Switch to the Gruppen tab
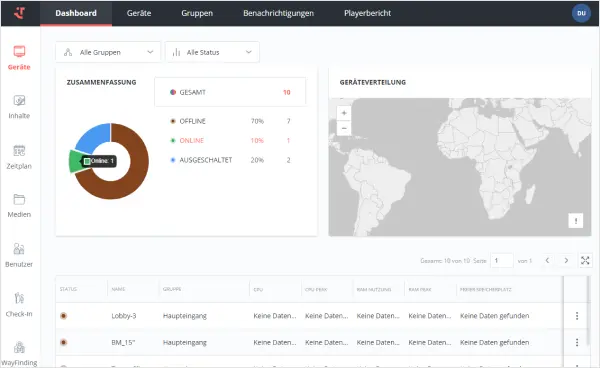This screenshot has height=368, width=600. pos(197,13)
